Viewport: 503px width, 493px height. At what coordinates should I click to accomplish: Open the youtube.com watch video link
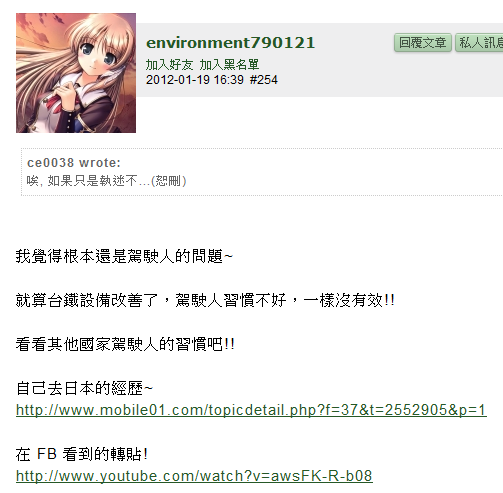[194, 476]
